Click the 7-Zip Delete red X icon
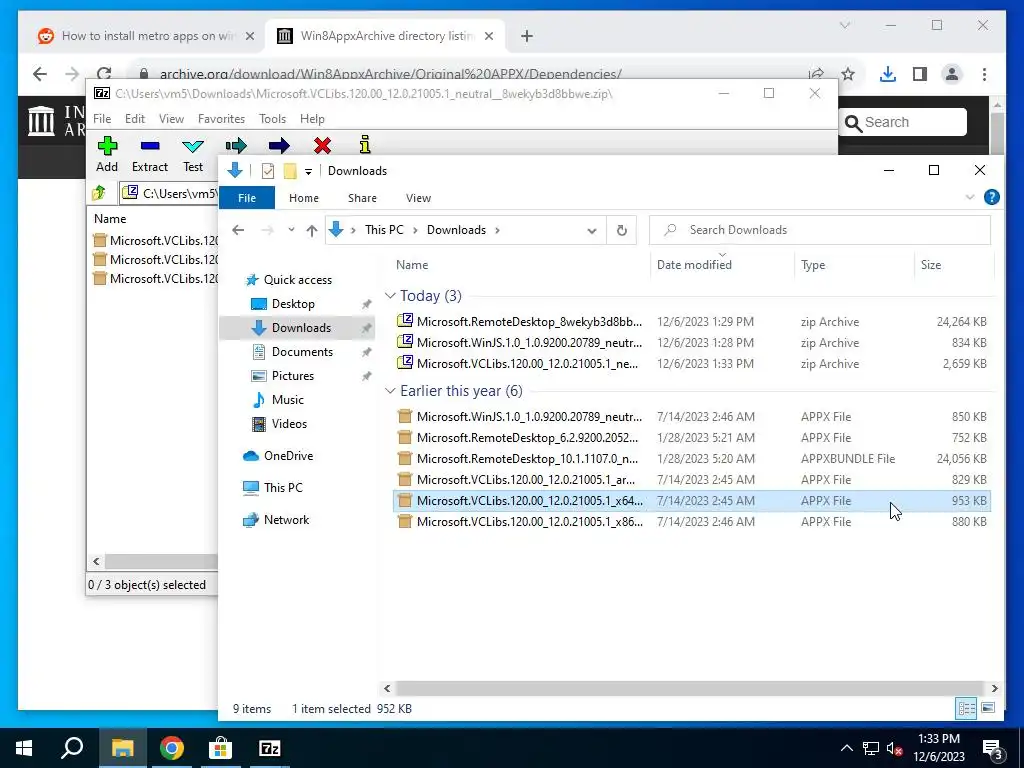This screenshot has height=768, width=1024. point(322,145)
